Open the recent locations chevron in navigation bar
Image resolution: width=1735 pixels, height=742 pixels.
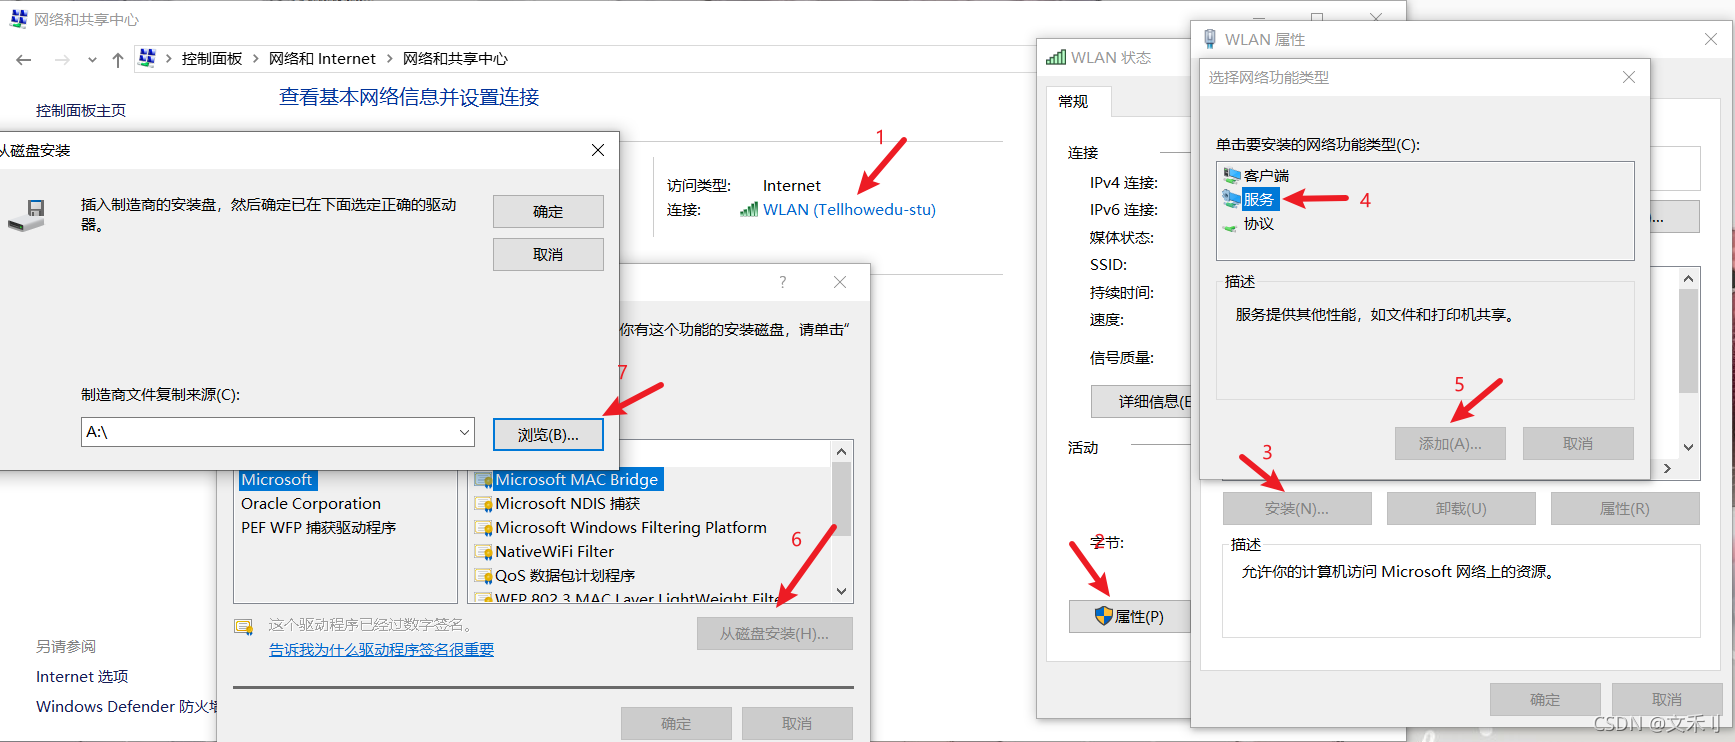(92, 60)
